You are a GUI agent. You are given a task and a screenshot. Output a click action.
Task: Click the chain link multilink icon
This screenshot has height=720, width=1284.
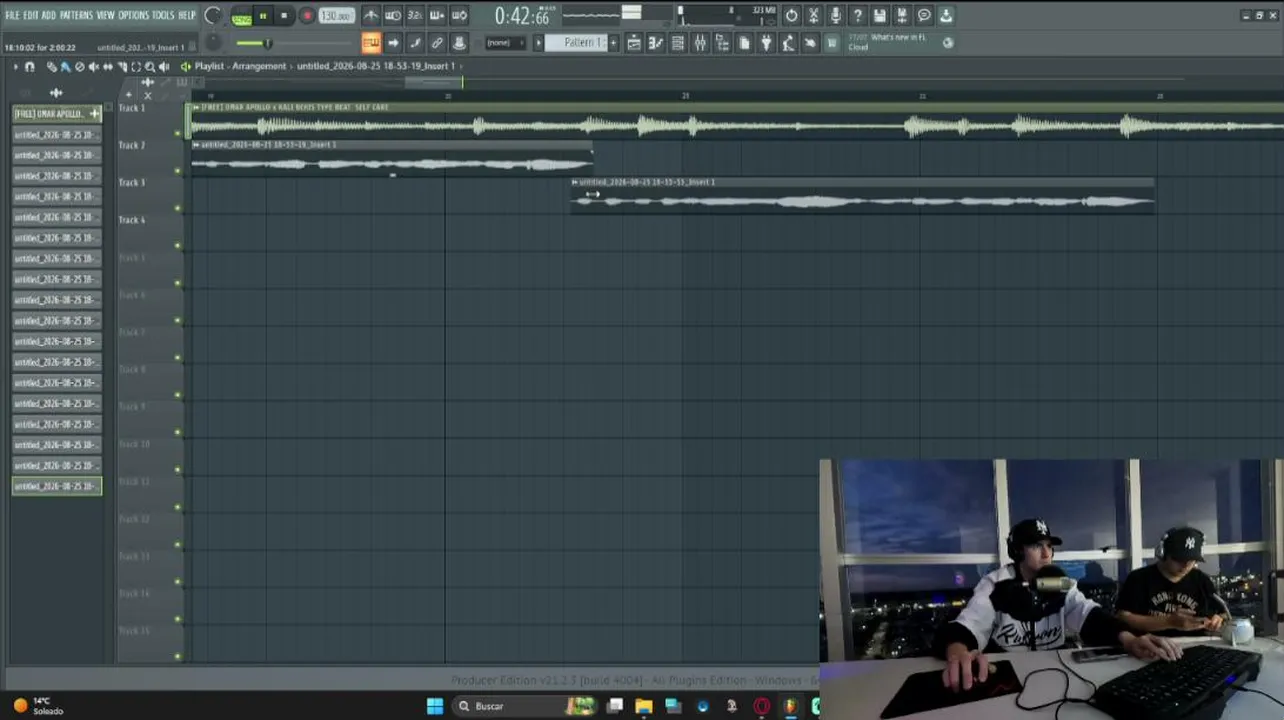437,43
